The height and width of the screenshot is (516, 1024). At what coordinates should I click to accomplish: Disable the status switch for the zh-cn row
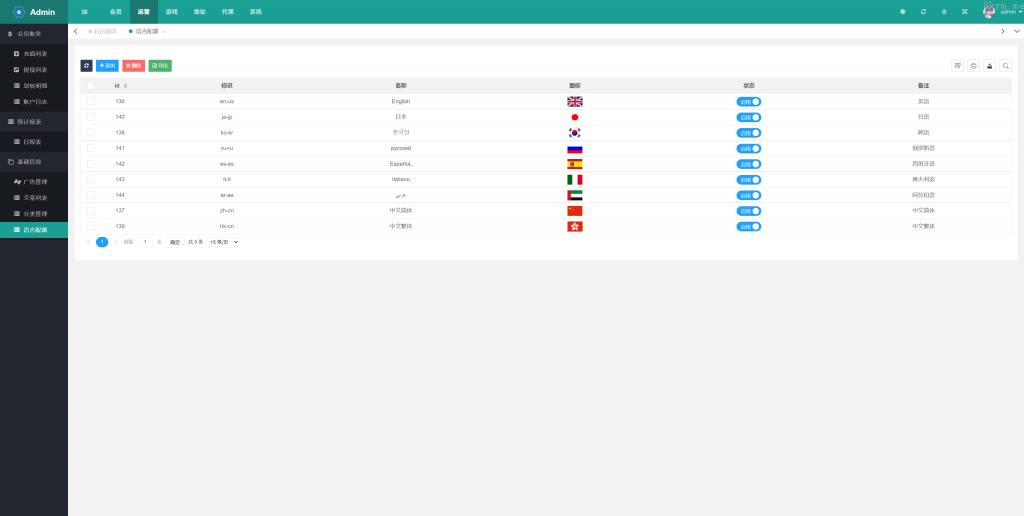pos(749,211)
